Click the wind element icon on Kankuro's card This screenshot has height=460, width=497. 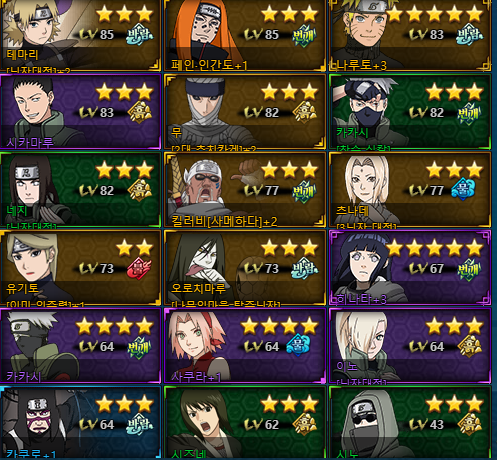(x=140, y=425)
